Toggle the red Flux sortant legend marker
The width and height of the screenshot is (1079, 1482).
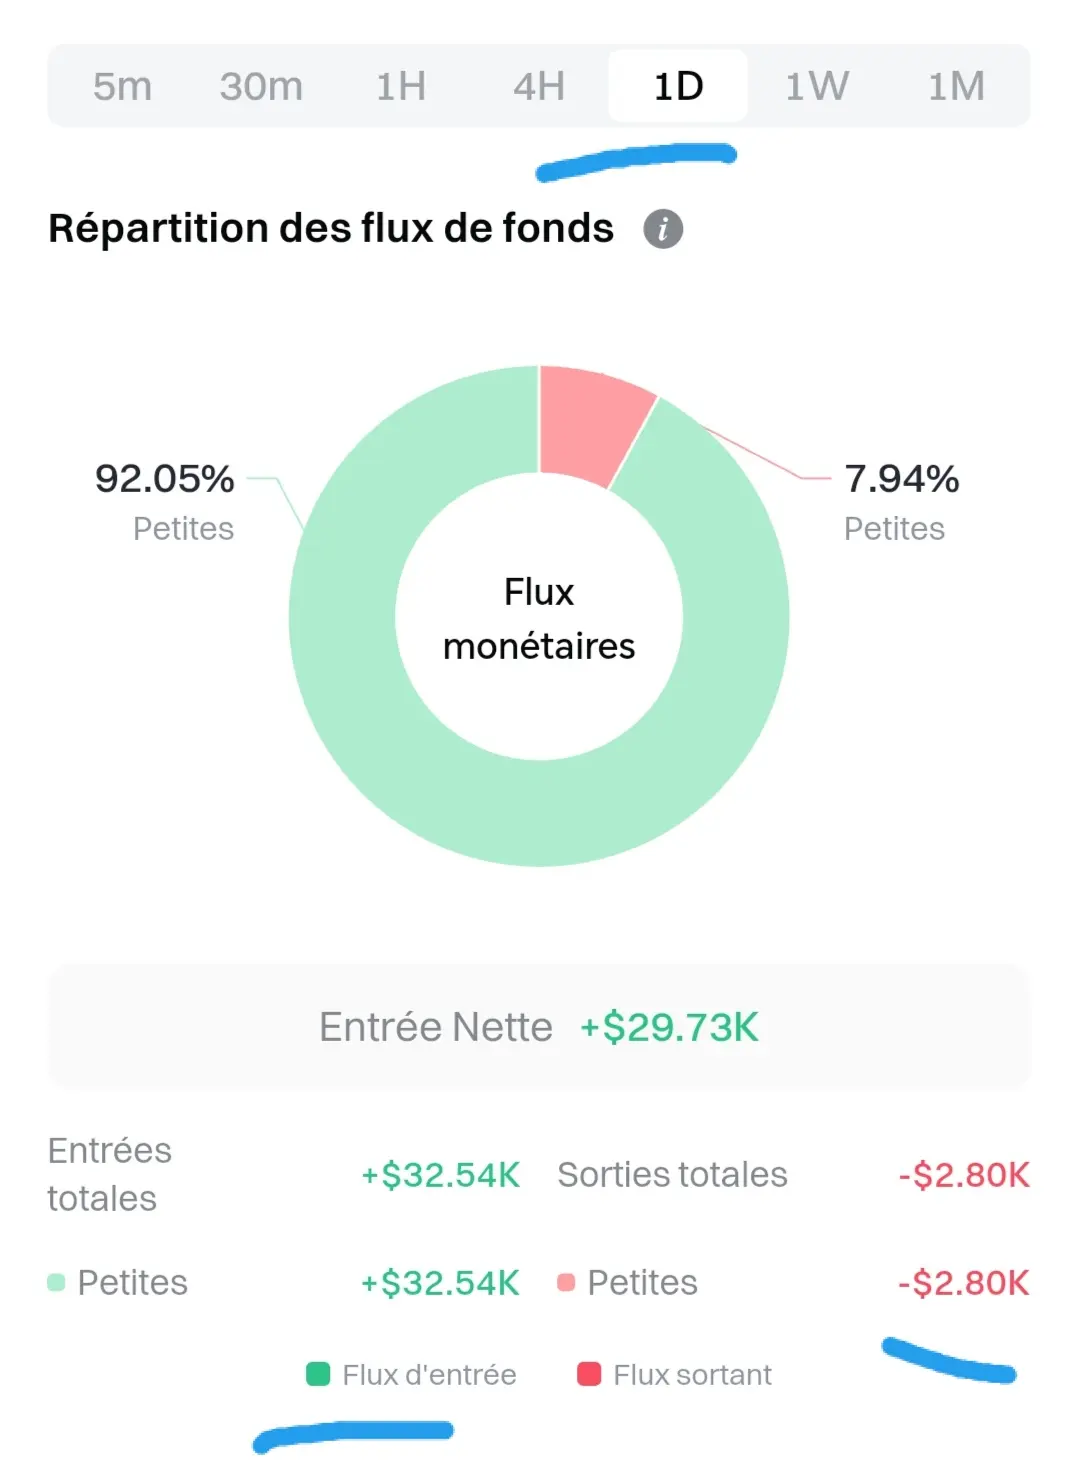(589, 1374)
